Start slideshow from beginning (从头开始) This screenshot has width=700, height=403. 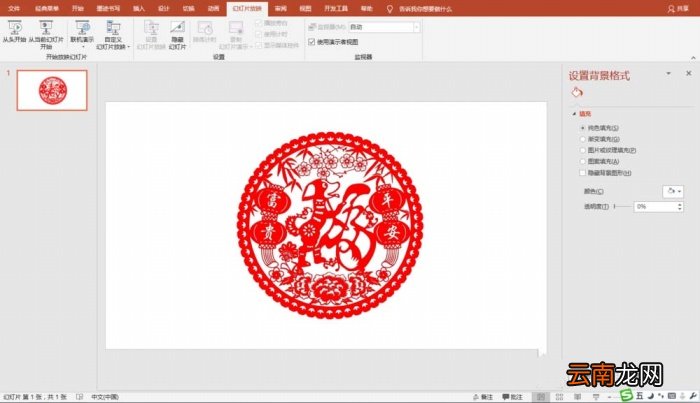14,32
